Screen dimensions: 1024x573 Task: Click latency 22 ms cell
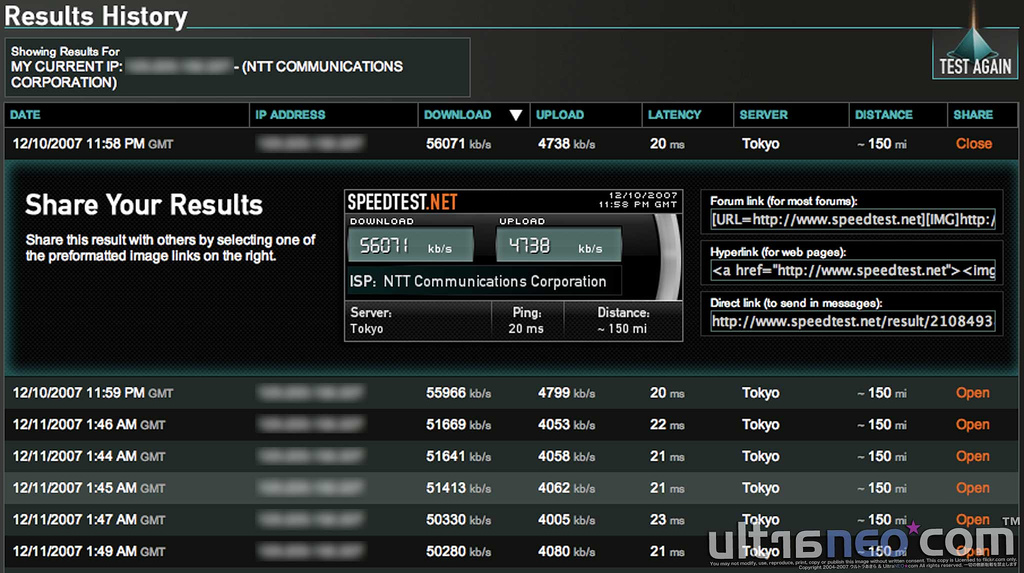point(667,425)
